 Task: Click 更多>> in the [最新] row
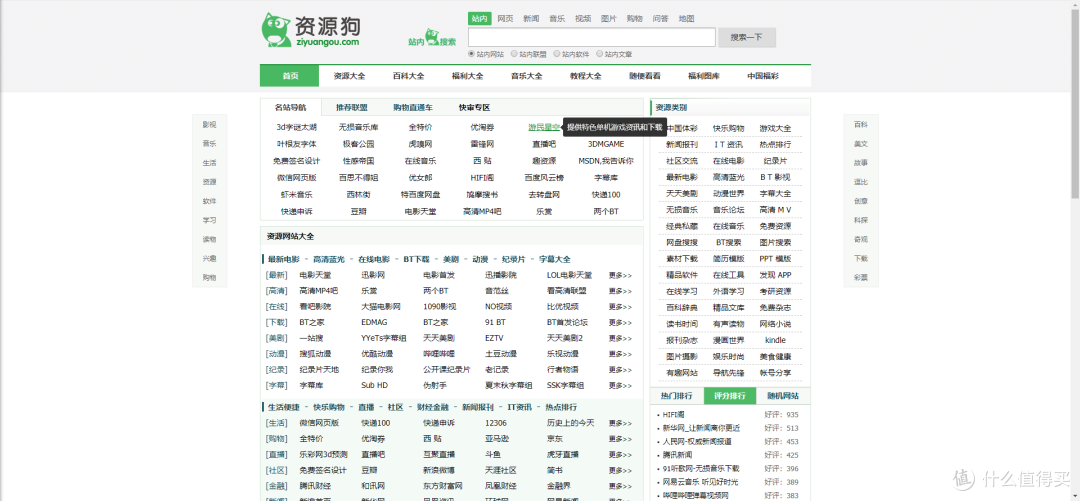coord(620,275)
